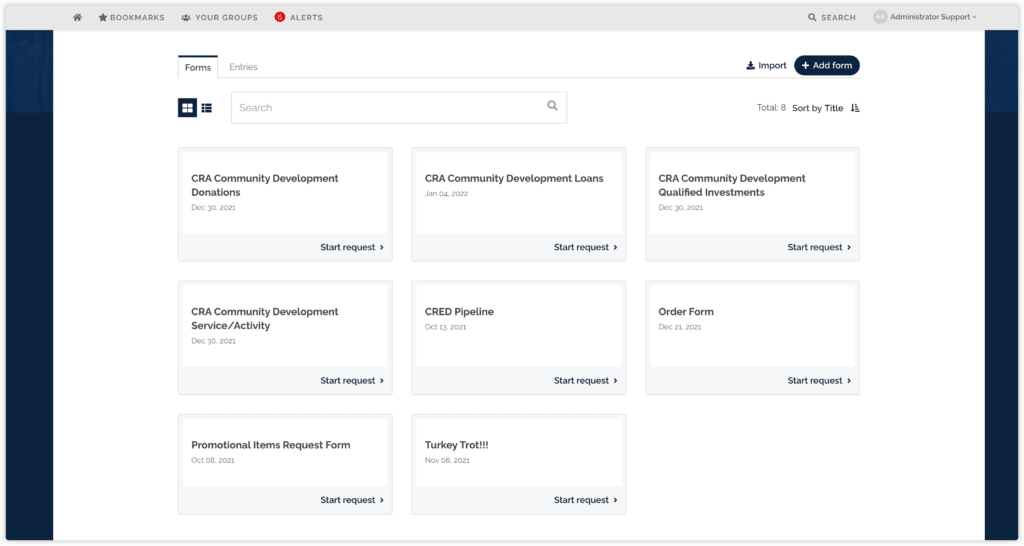Screen dimensions: 1024x546
Task: Toggle the sort order icon
Action: pyautogui.click(x=855, y=108)
